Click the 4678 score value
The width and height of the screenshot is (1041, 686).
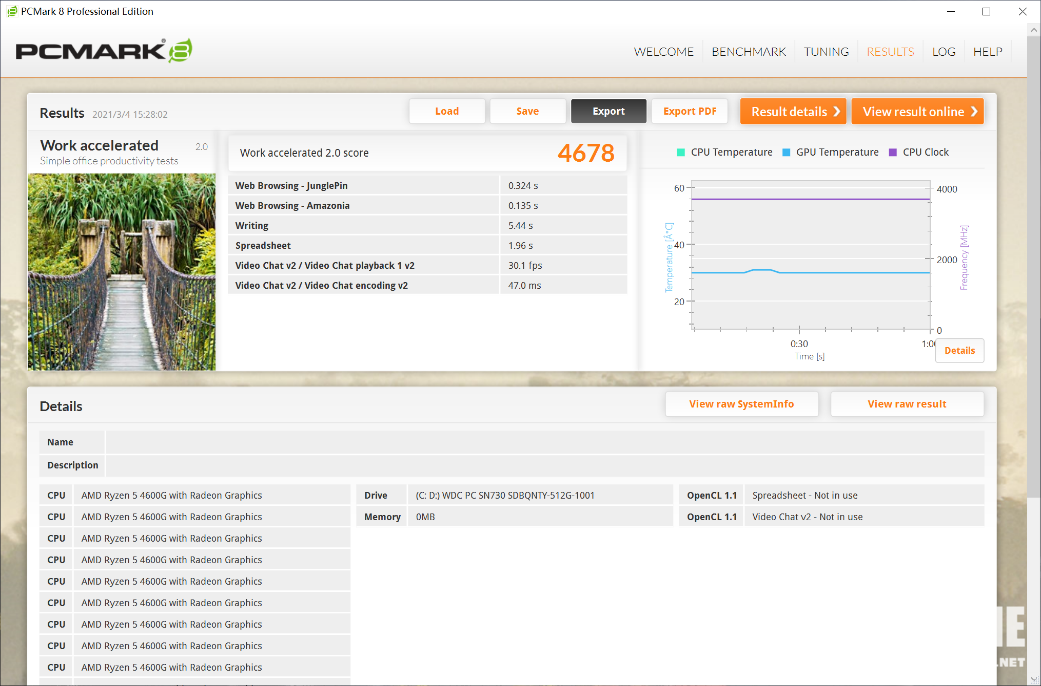coord(586,153)
